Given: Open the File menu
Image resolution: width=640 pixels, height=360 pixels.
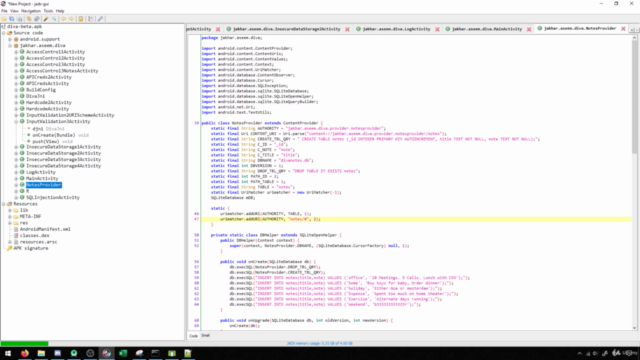Looking at the screenshot, I should click(x=4, y=11).
